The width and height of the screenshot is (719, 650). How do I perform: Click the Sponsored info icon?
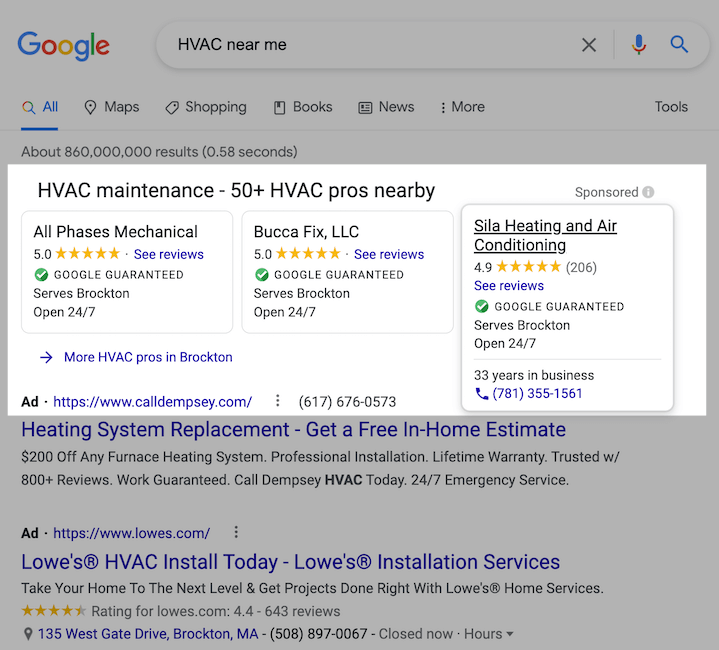click(648, 192)
